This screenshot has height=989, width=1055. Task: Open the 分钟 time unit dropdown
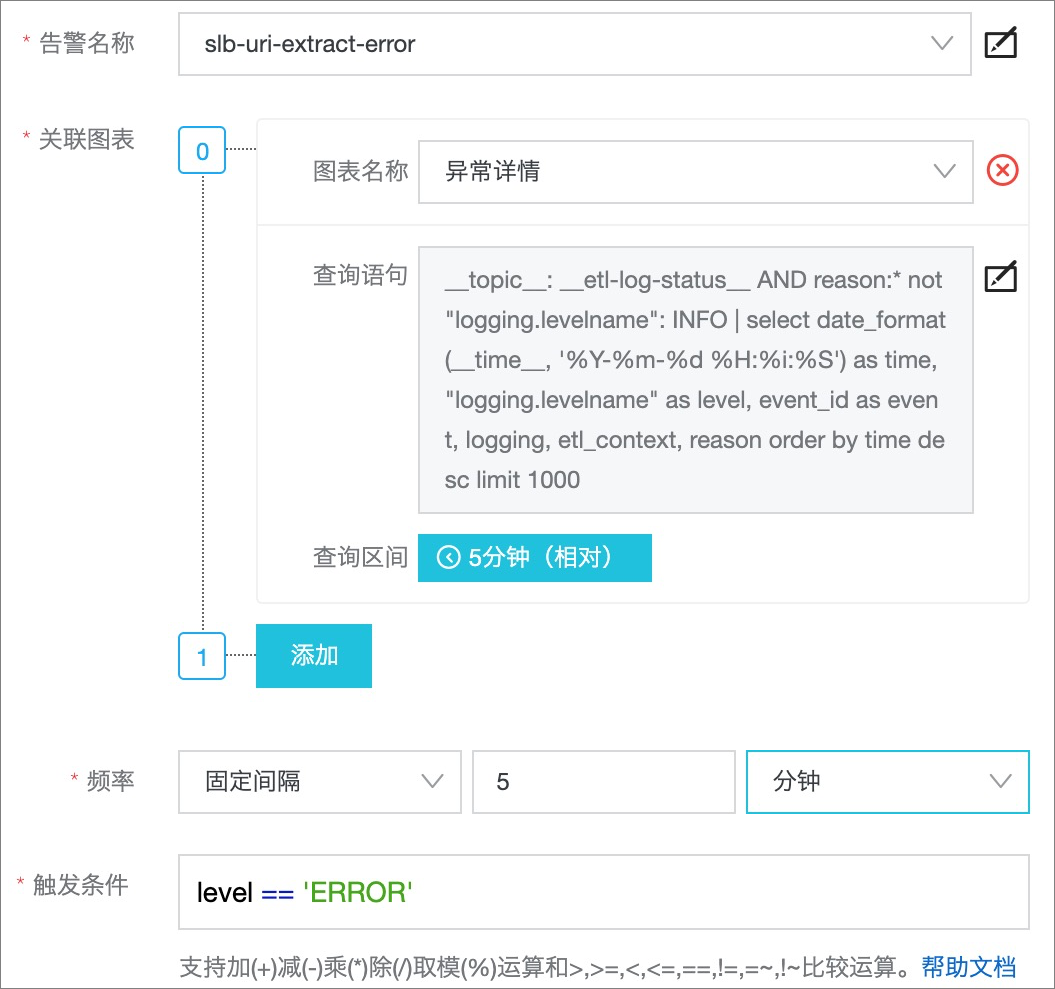point(887,782)
